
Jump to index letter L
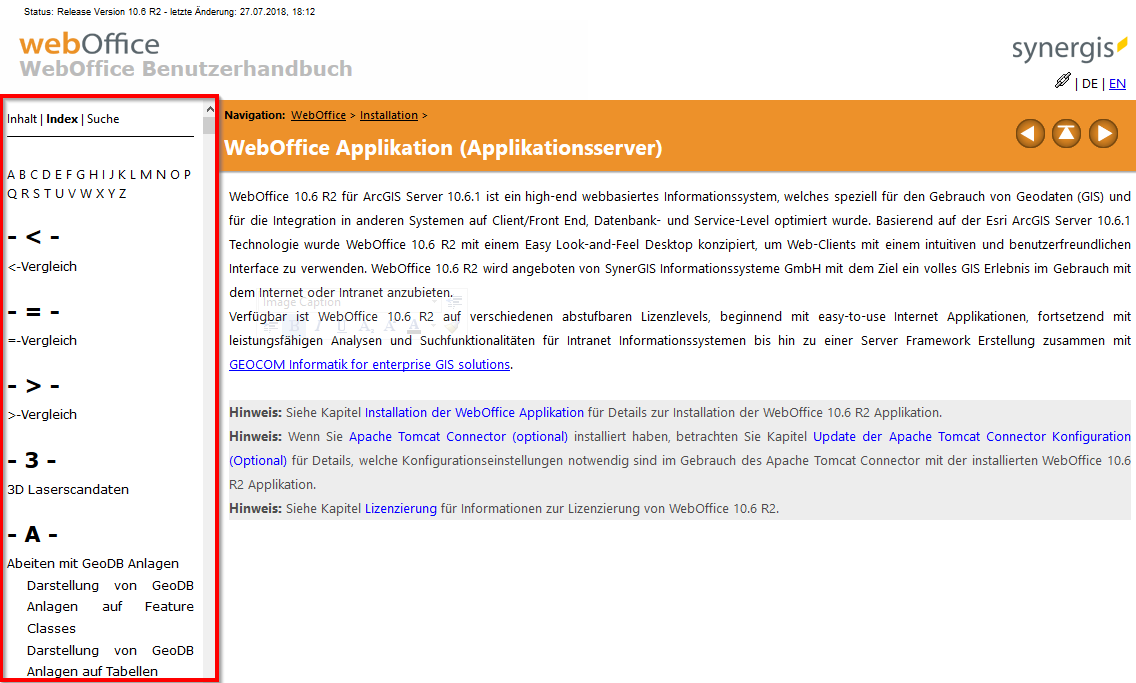click(x=133, y=175)
